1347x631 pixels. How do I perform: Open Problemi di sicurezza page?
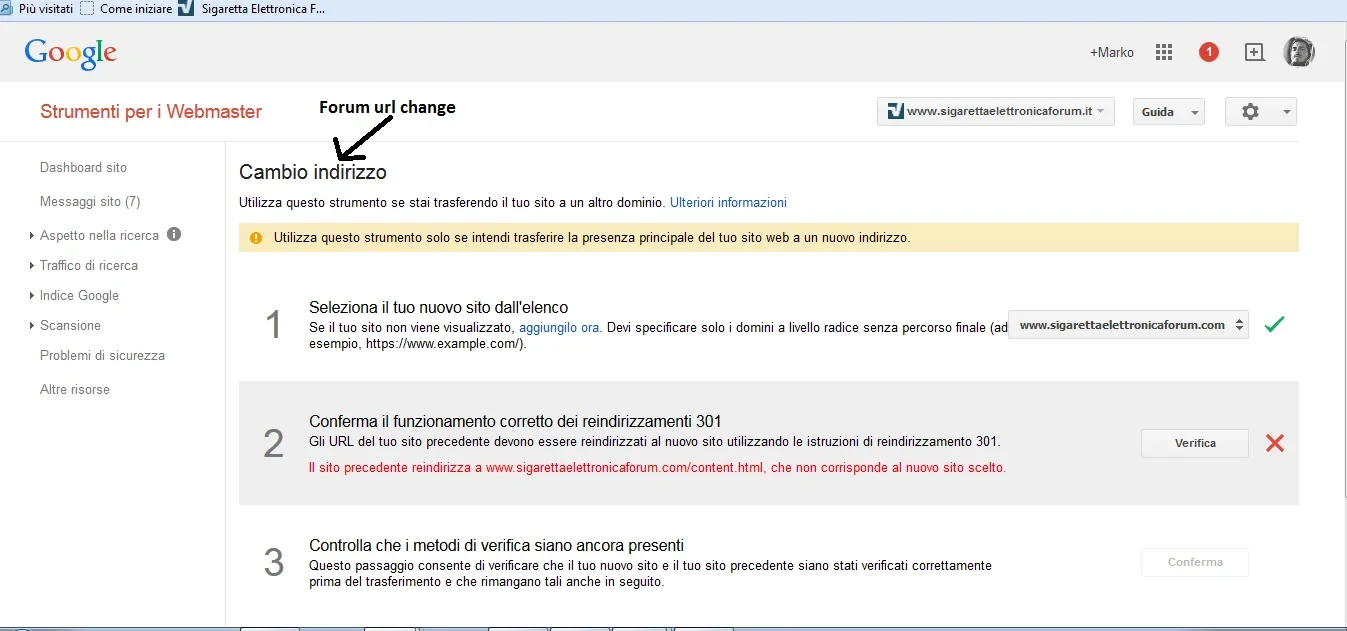pyautogui.click(x=102, y=356)
